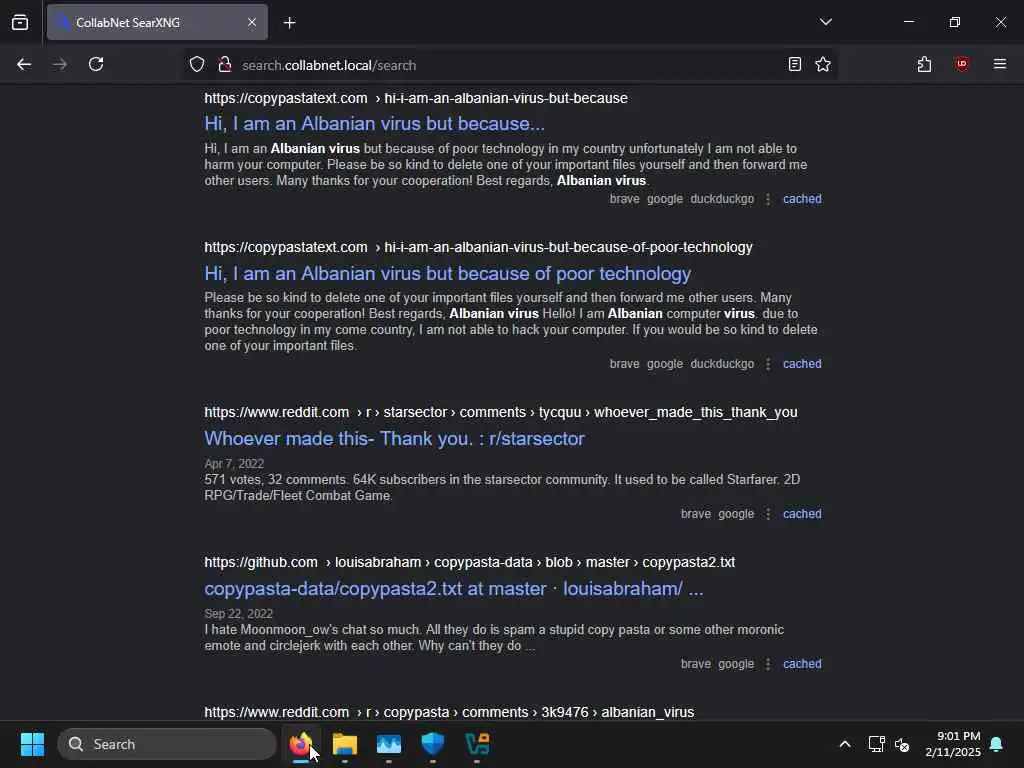The height and width of the screenshot is (768, 1024).
Task: Click brave engine label on first result
Action: [x=624, y=199]
